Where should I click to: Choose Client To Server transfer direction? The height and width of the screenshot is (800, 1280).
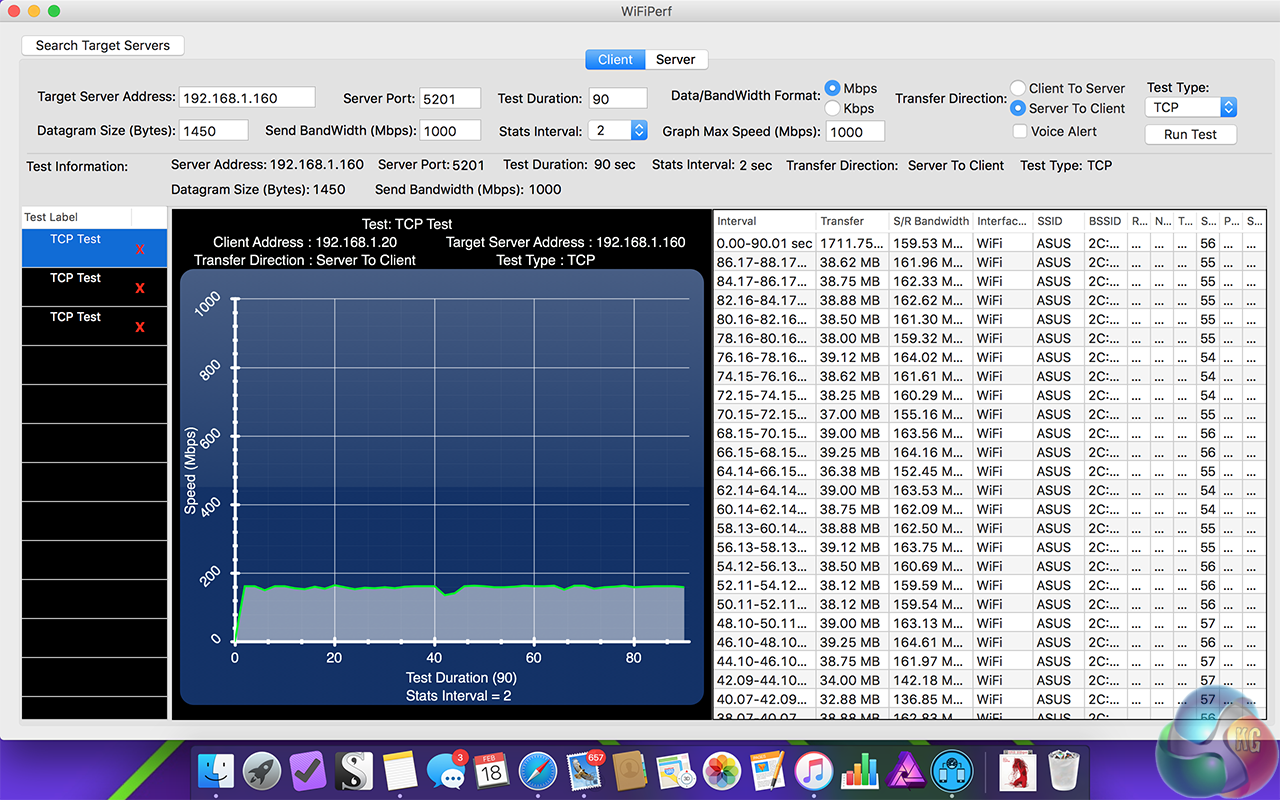[1018, 88]
